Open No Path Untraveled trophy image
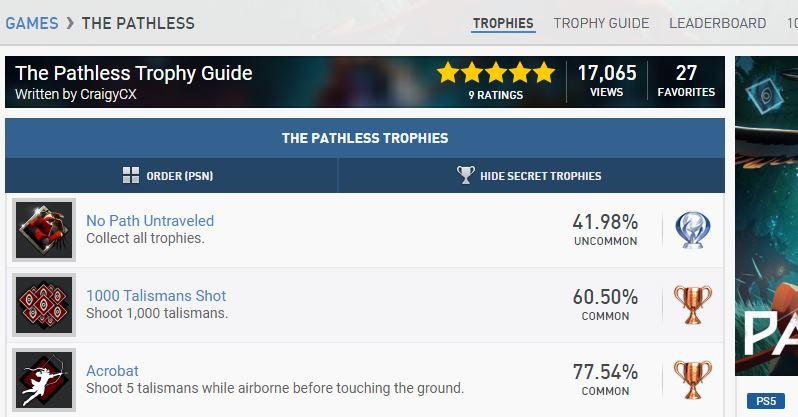 tap(44, 230)
